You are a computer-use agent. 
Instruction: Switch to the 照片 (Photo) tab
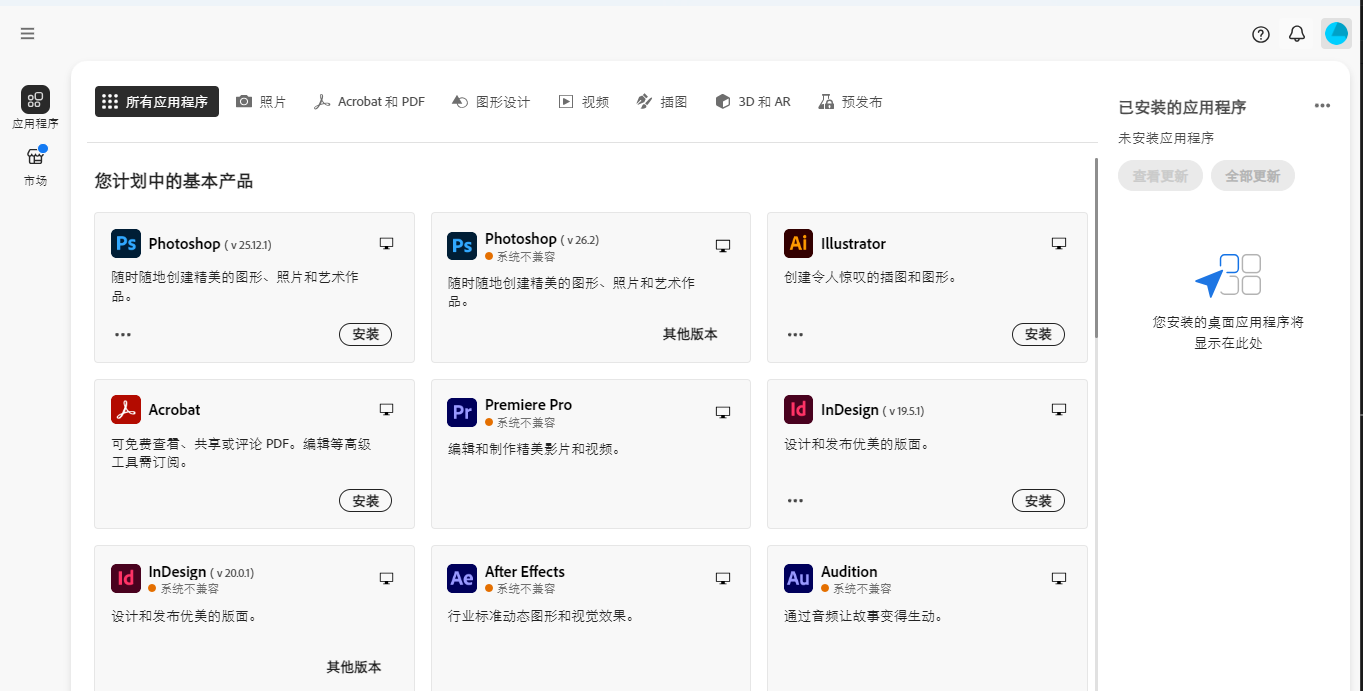tap(261, 102)
